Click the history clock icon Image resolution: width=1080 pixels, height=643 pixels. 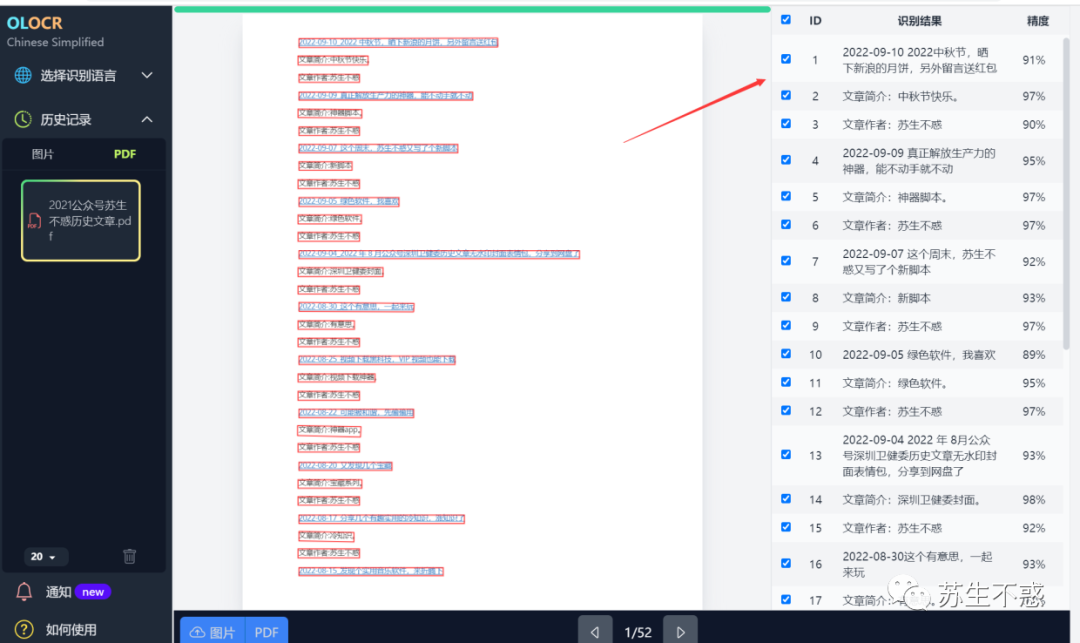pyautogui.click(x=23, y=119)
